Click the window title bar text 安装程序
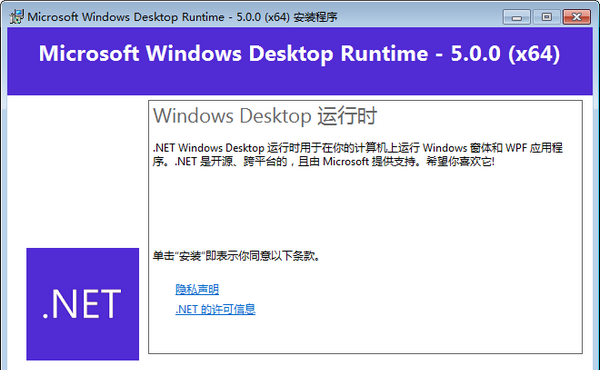 click(315, 17)
